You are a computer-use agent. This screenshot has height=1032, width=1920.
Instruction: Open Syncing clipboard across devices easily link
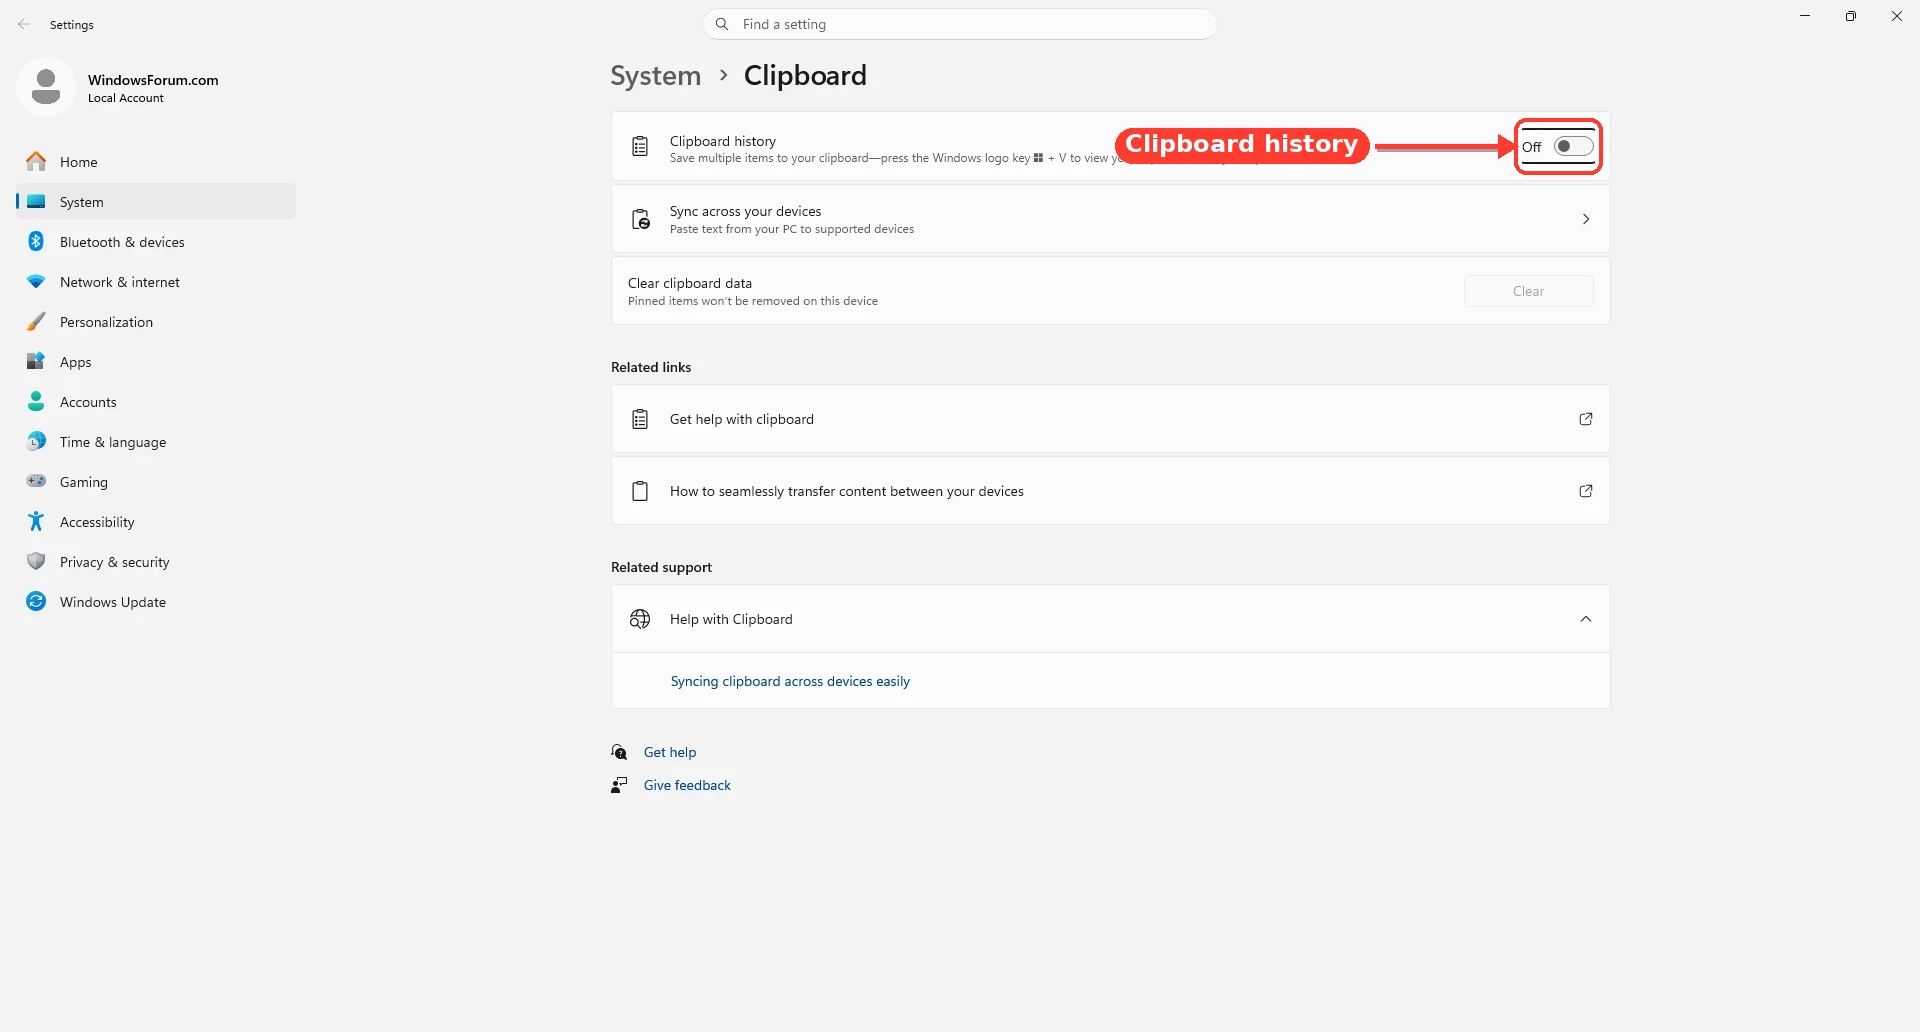pos(790,681)
